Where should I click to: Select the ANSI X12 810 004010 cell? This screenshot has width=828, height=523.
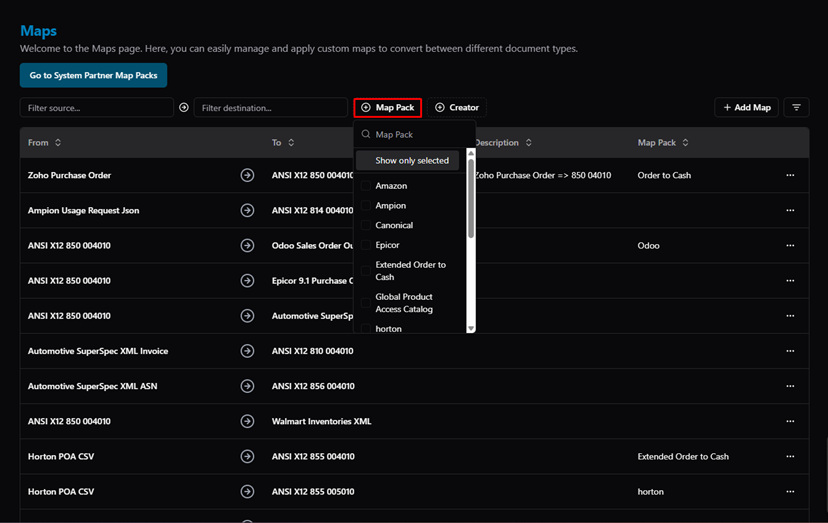(x=313, y=351)
